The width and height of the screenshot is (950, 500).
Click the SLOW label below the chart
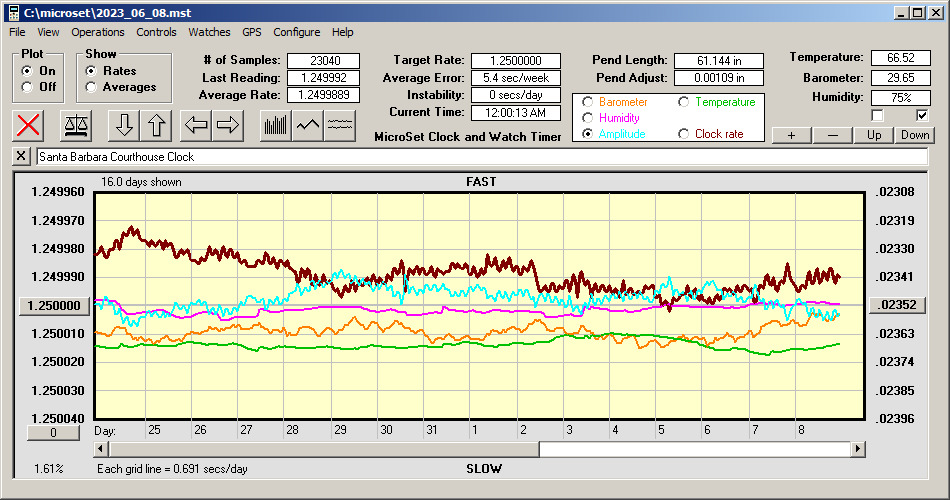[x=483, y=468]
